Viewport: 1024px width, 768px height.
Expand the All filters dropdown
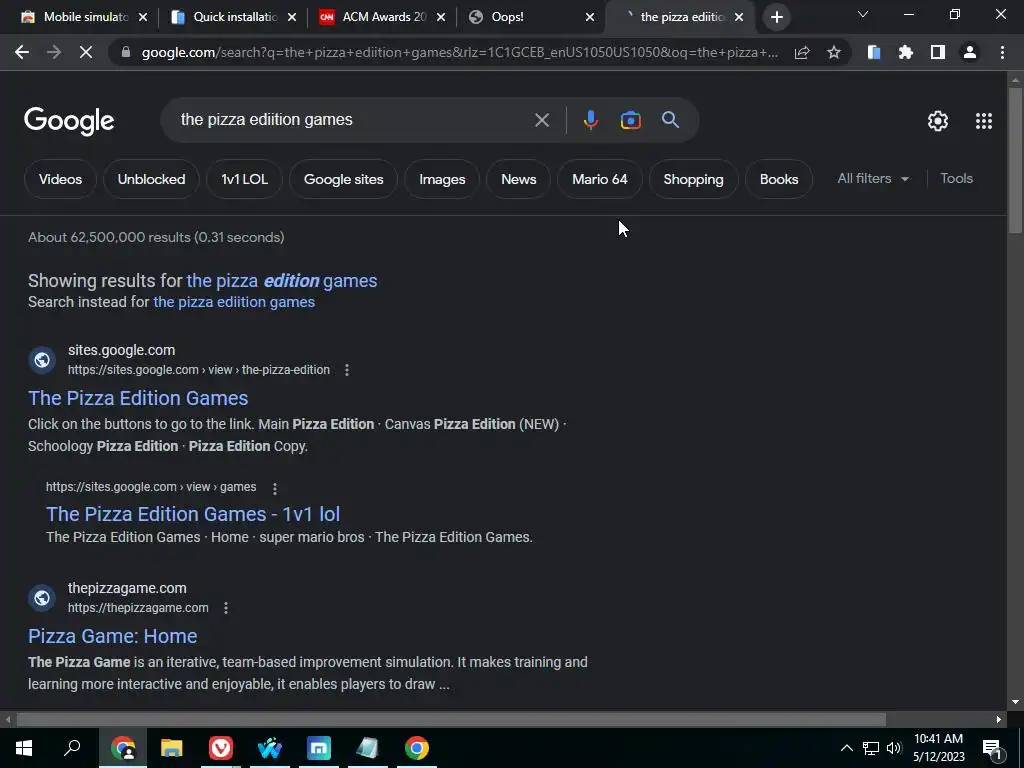coord(873,178)
